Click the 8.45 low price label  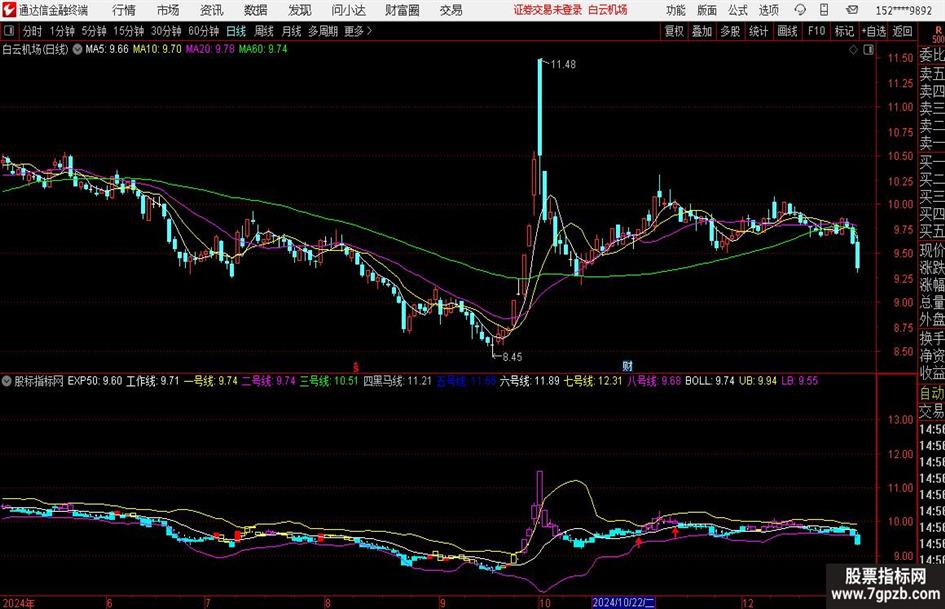(512, 357)
